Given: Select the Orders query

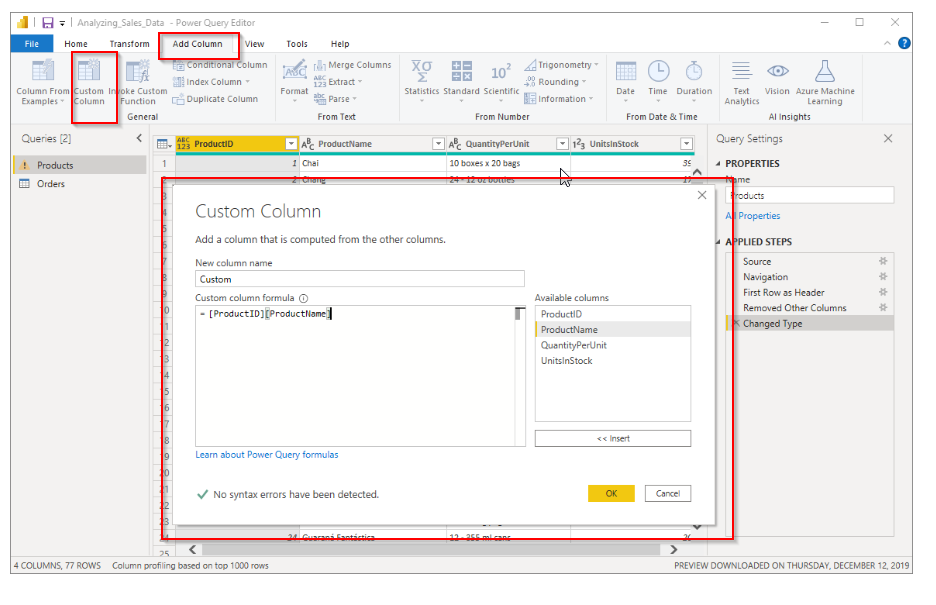Looking at the screenshot, I should click(x=80, y=184).
